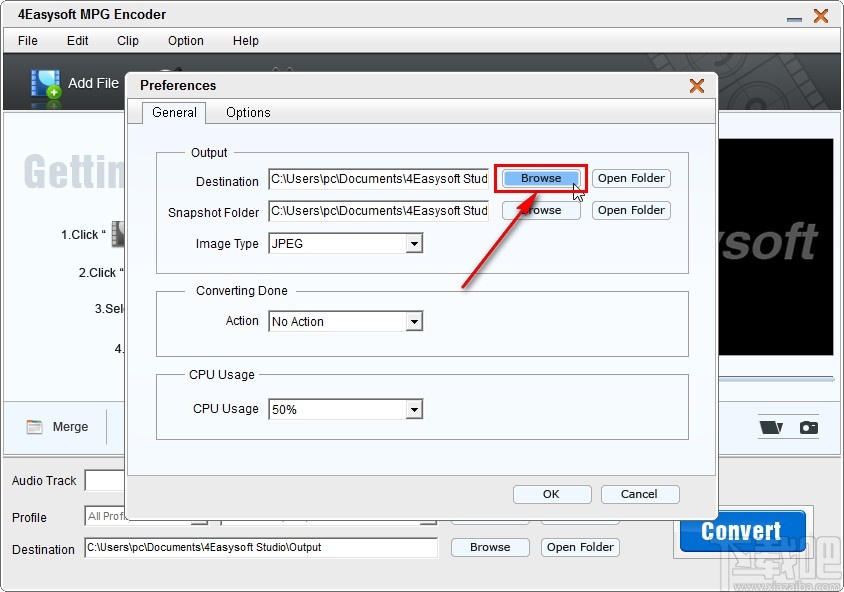Screen dimensions: 844x592
Task: Open snapshot folder icon below preview
Action: 771,427
